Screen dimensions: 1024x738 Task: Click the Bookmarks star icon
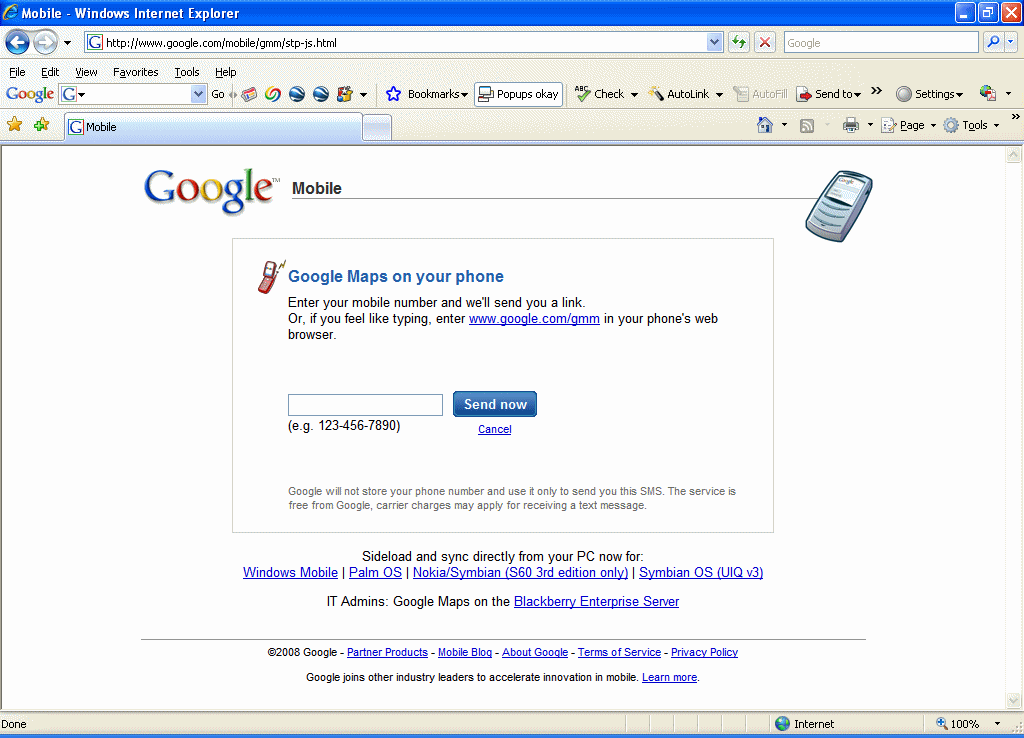[x=393, y=94]
